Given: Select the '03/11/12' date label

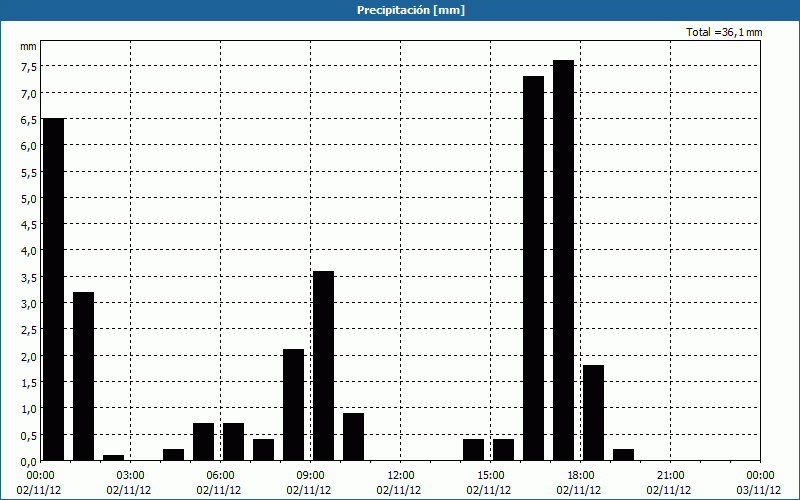Looking at the screenshot, I should click(x=759, y=491).
